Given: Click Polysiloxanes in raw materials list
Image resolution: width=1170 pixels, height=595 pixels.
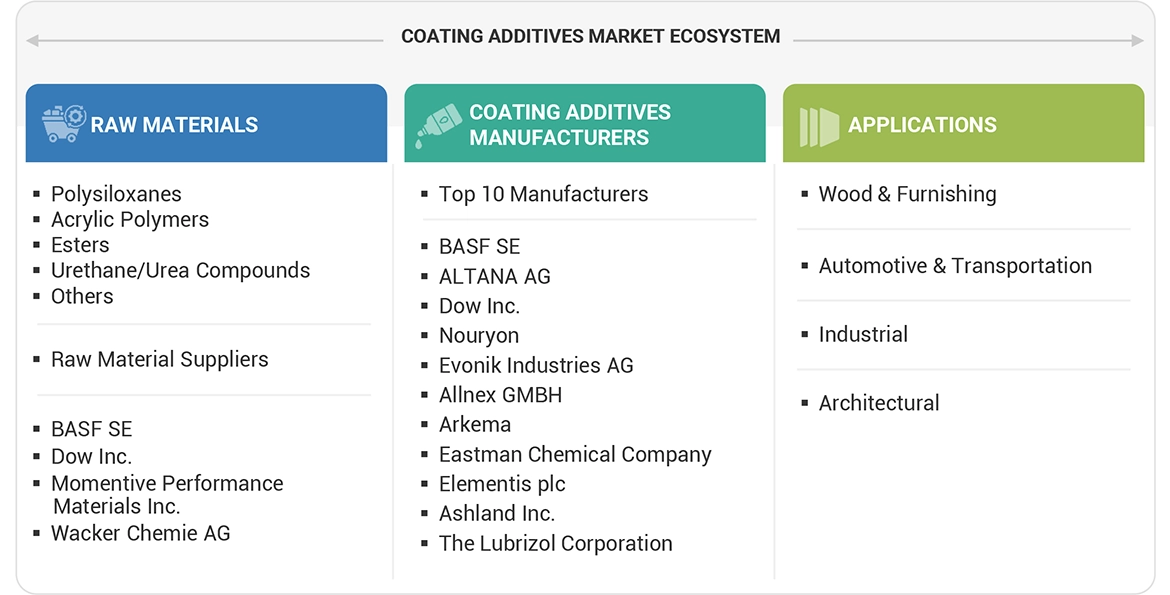Looking at the screenshot, I should click(x=116, y=194).
